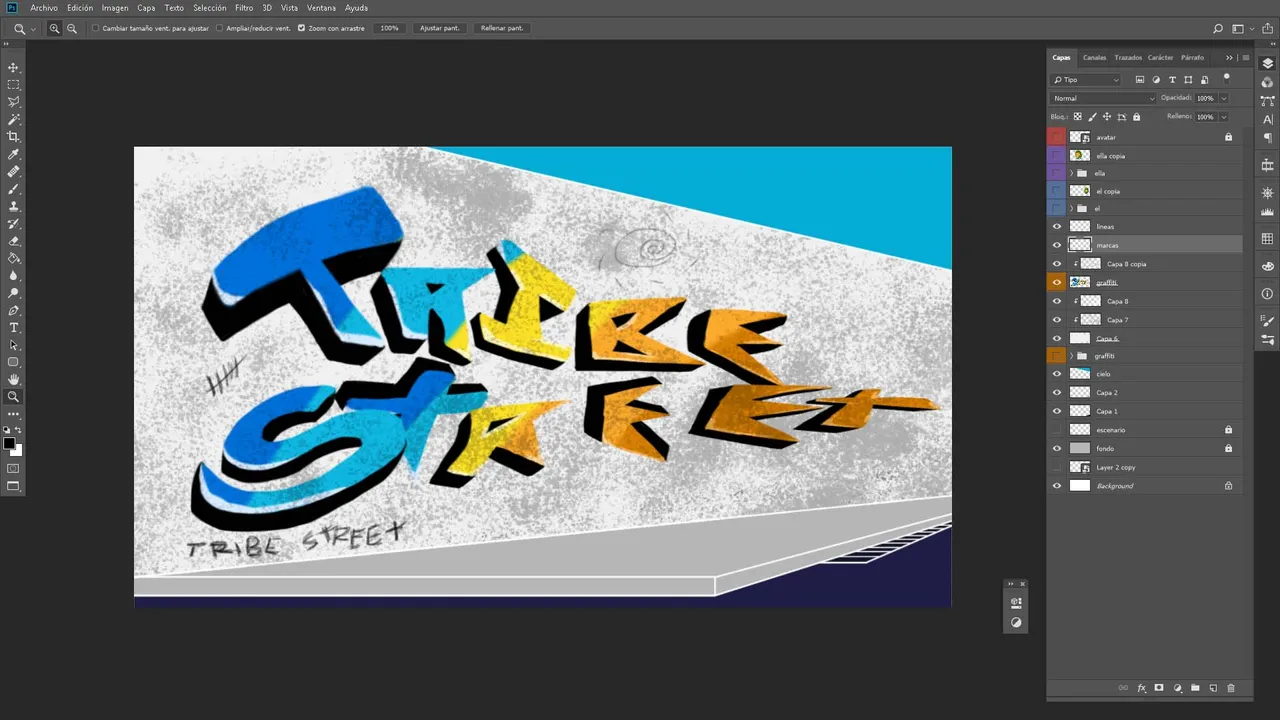This screenshot has height=720, width=1280.
Task: Create a new group folder icon
Action: [x=1195, y=688]
